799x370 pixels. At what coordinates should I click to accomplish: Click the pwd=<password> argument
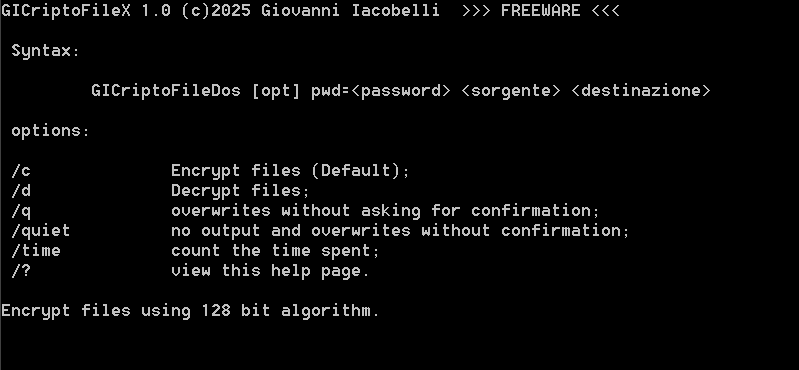point(381,91)
